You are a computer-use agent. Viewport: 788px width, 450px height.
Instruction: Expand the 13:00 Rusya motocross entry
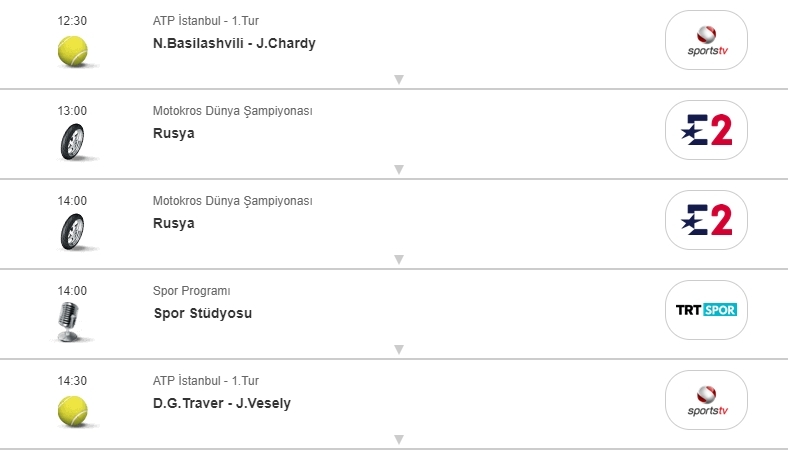tap(398, 169)
